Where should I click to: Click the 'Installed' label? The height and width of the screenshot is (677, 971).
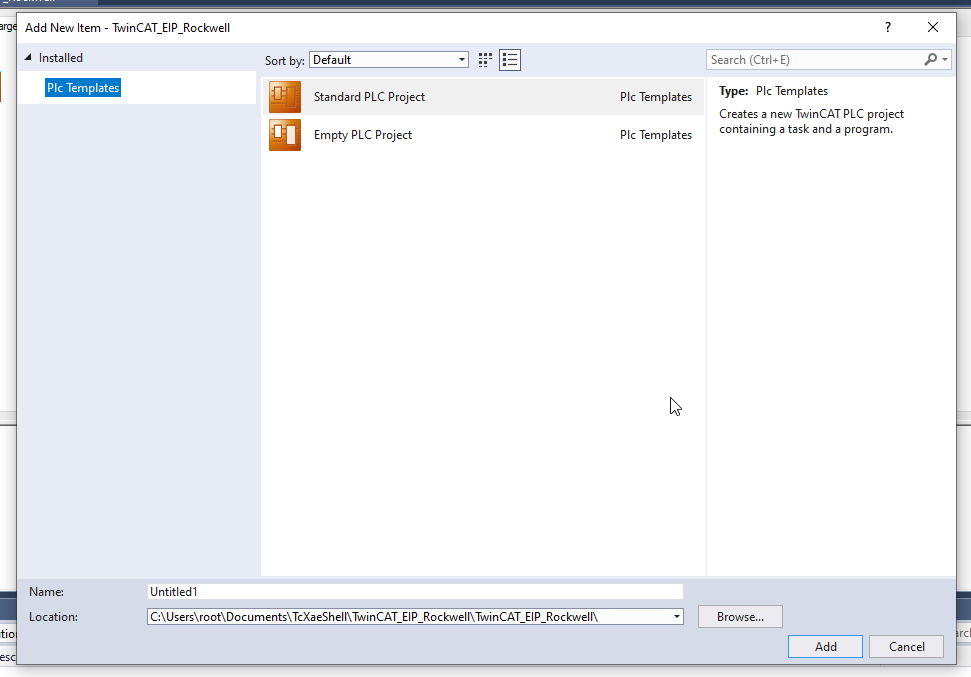click(x=61, y=58)
